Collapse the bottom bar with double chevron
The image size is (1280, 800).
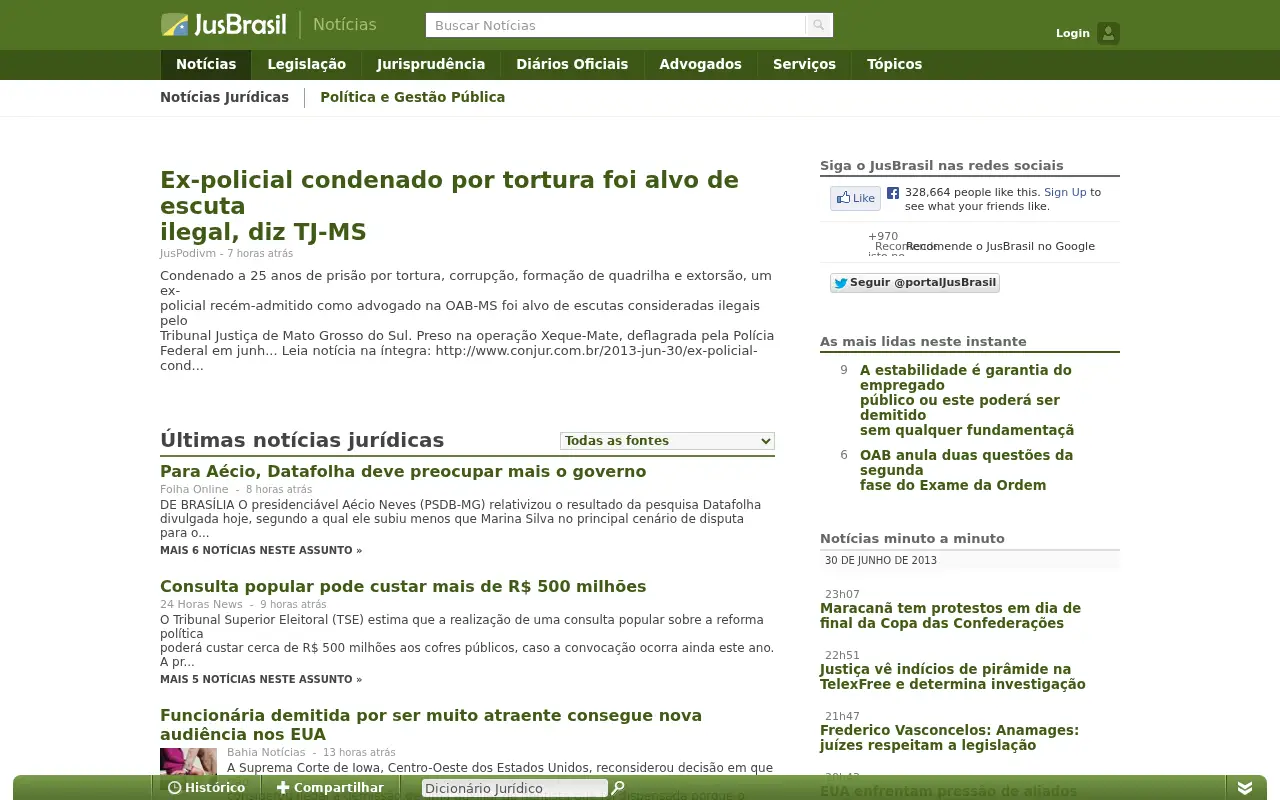[x=1245, y=788]
